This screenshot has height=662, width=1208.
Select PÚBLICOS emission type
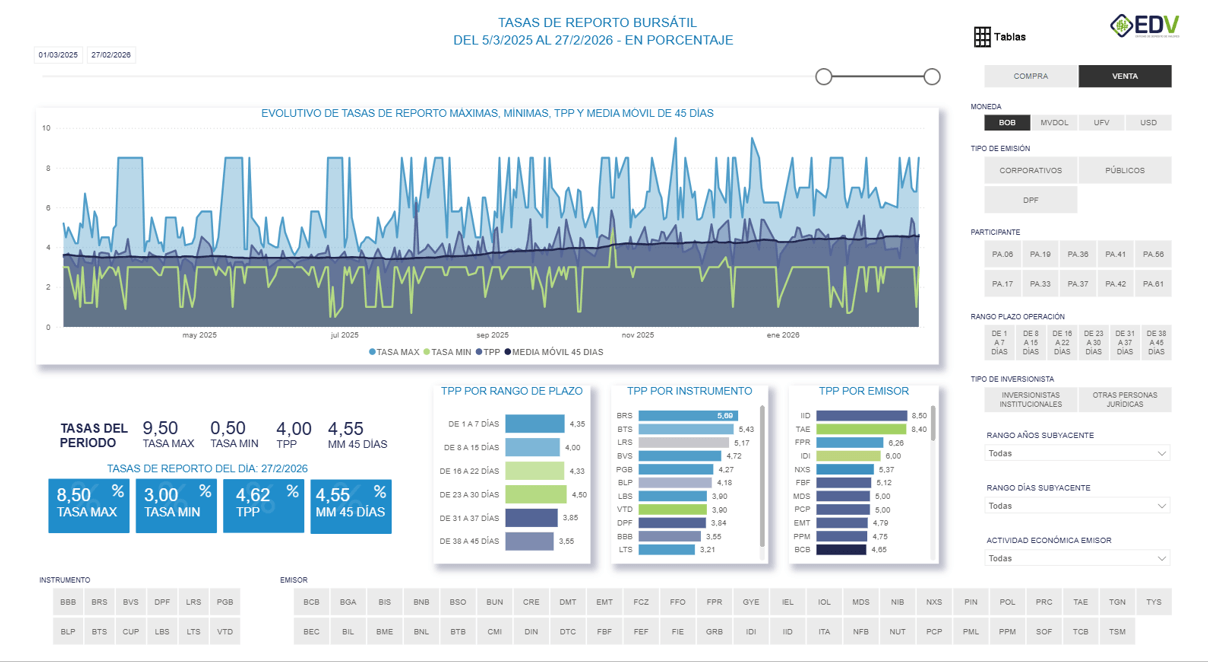[x=1124, y=170]
